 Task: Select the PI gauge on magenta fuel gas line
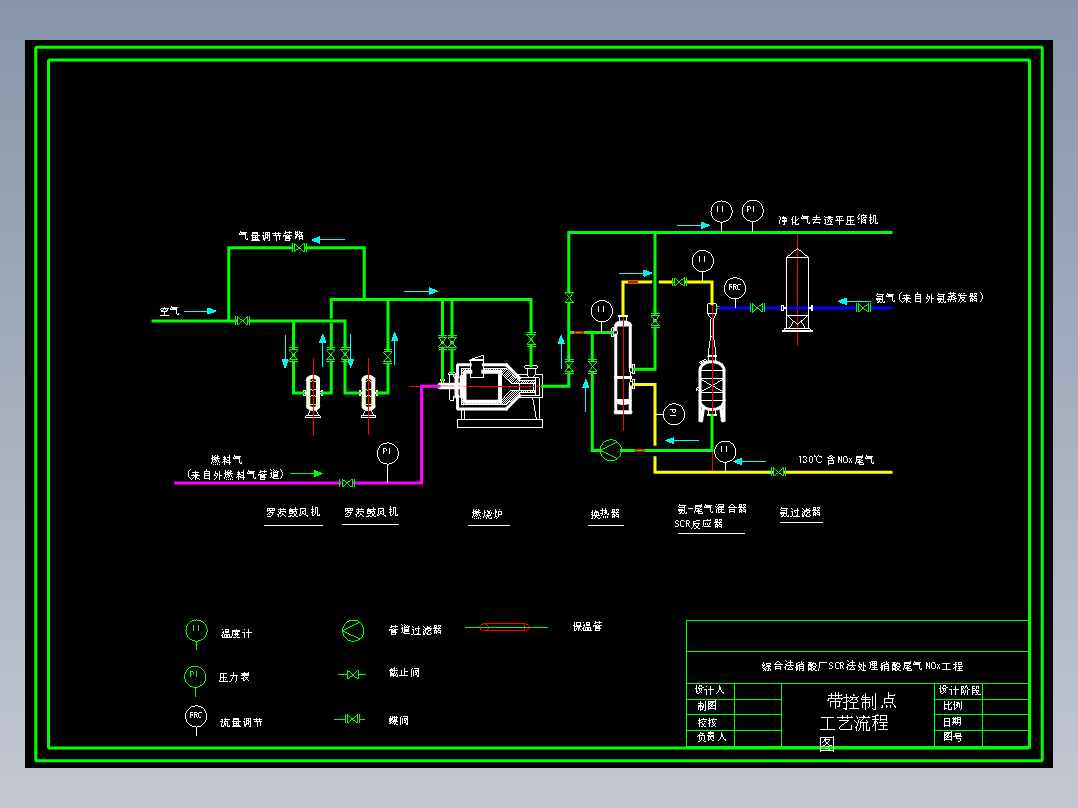pyautogui.click(x=388, y=453)
